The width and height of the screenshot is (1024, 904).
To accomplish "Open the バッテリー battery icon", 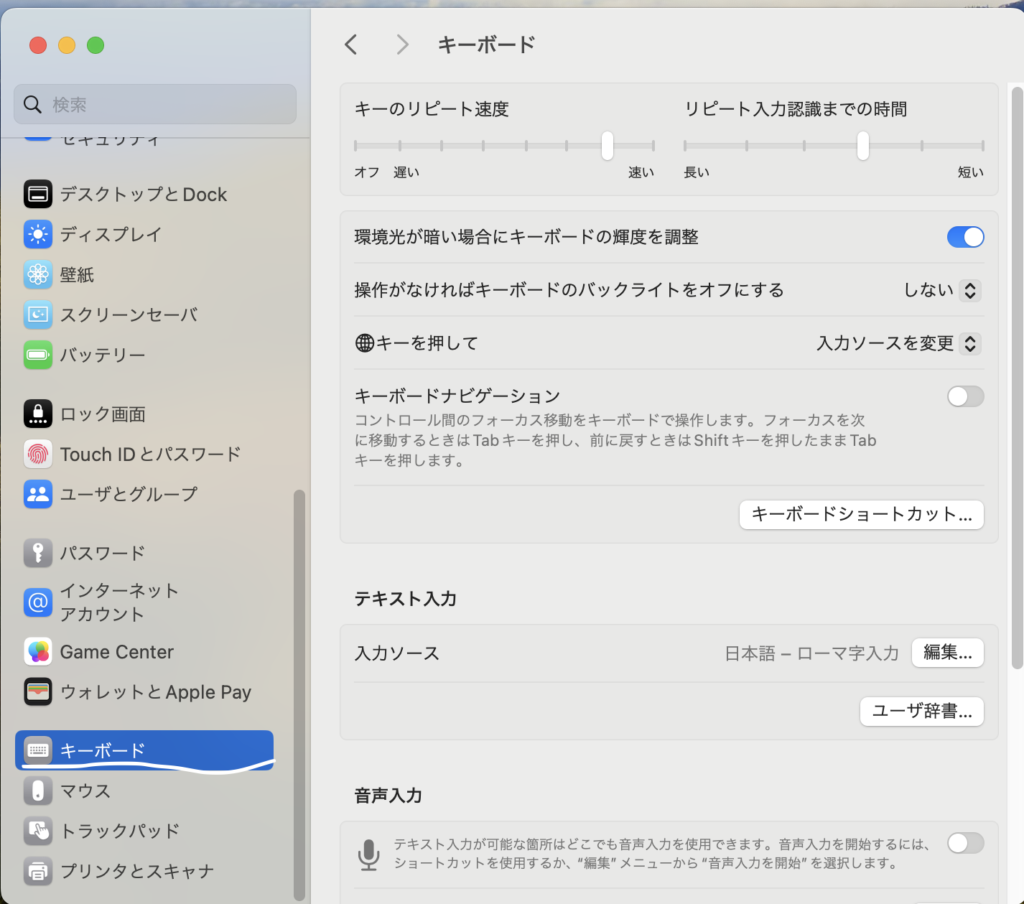I will coord(38,355).
